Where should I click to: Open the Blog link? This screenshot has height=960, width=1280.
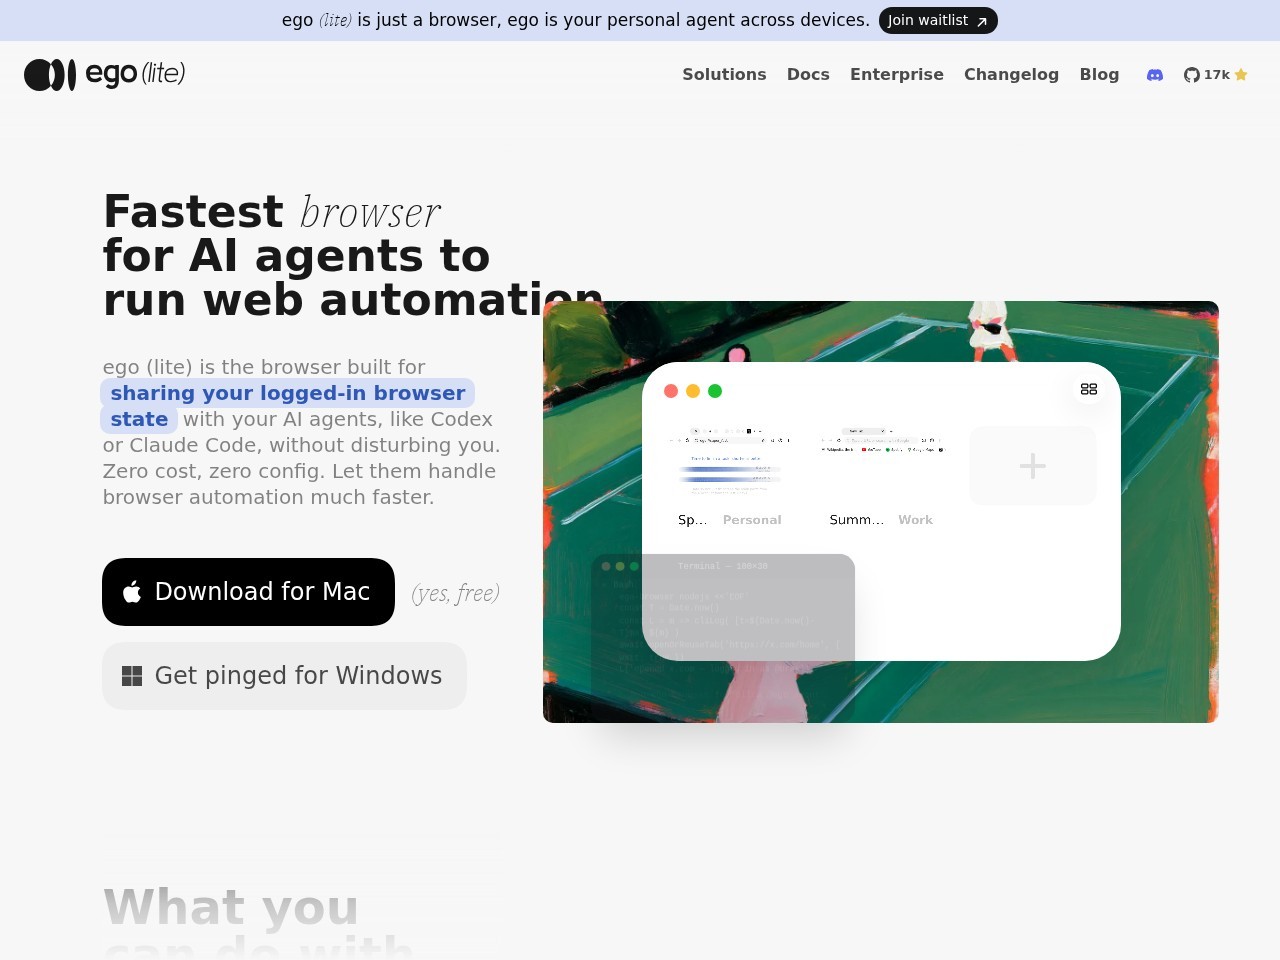coord(1099,74)
